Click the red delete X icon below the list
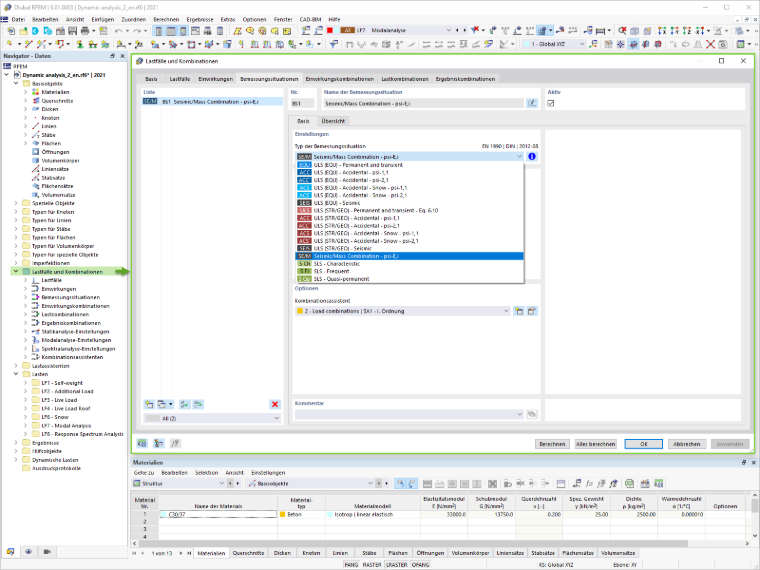The image size is (760, 570). pos(275,404)
